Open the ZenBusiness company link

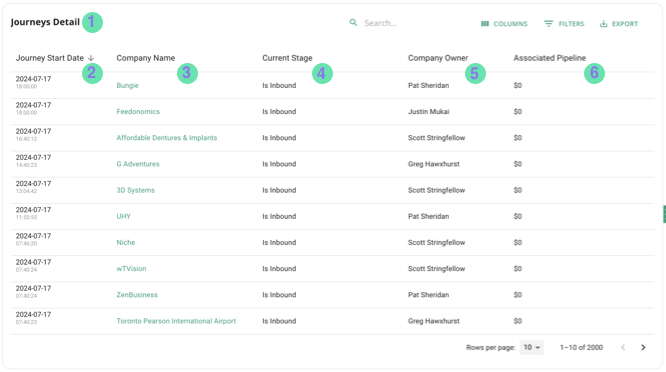[x=137, y=295]
